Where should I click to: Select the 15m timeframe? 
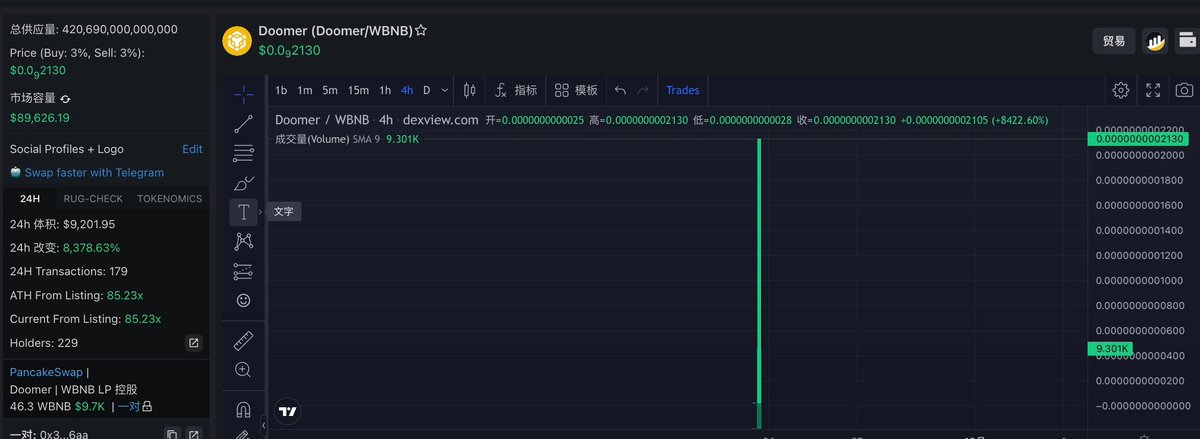click(358, 90)
